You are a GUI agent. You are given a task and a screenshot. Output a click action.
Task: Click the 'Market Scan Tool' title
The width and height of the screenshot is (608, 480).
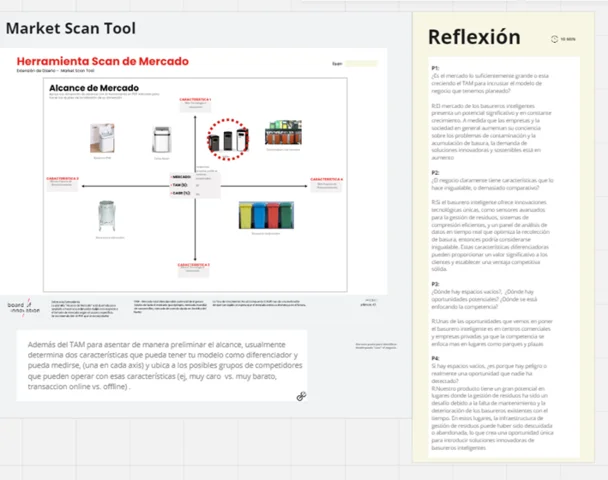71,28
